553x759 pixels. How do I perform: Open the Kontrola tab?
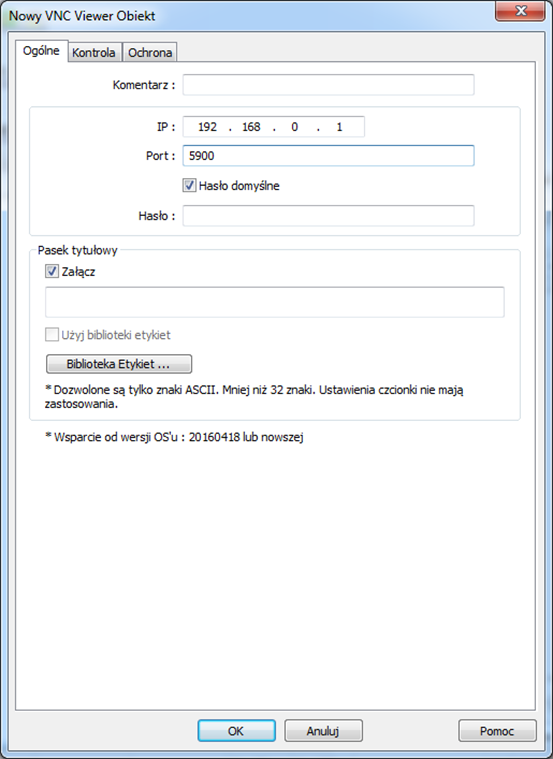click(94, 53)
